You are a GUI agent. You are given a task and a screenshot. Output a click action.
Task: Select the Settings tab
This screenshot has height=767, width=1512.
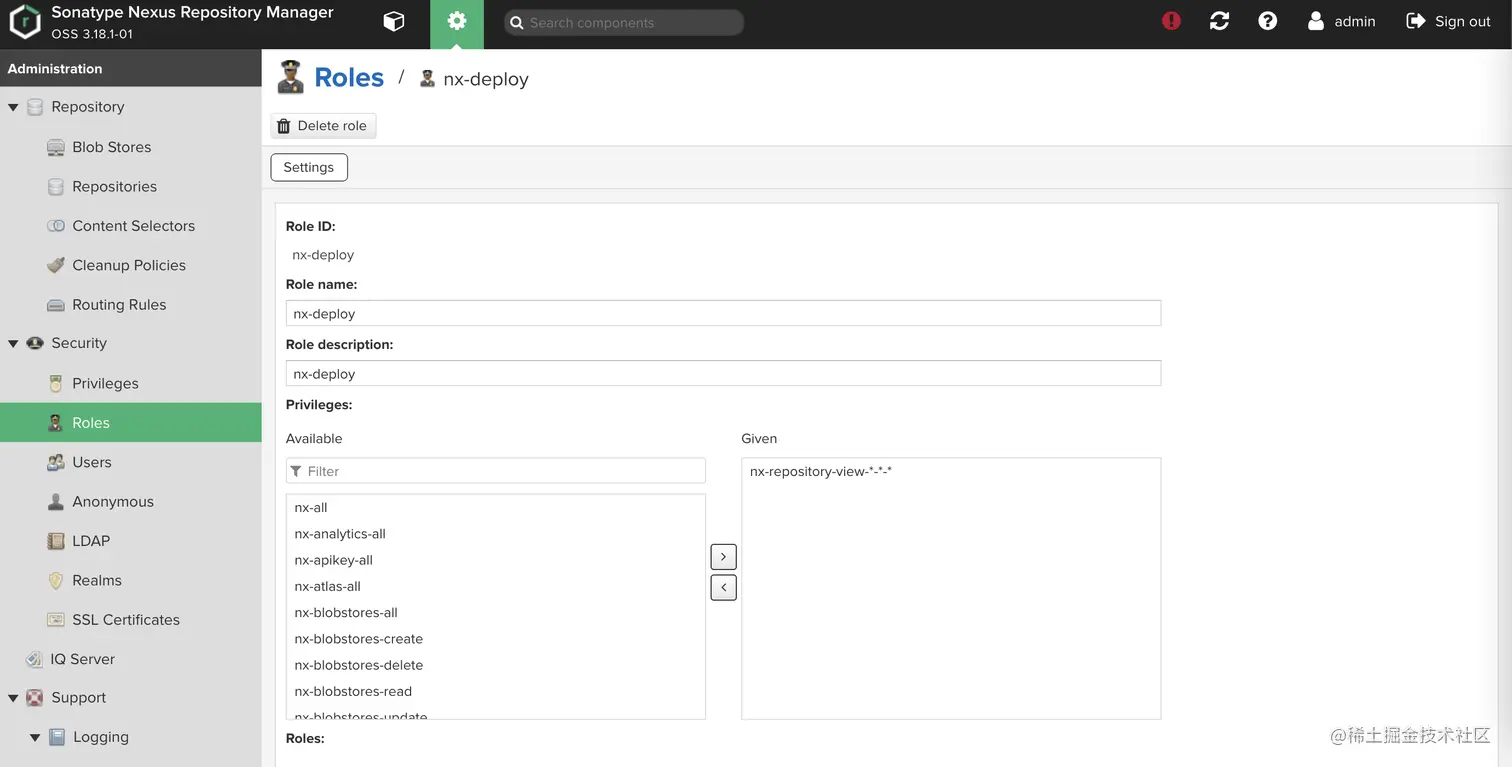click(309, 167)
